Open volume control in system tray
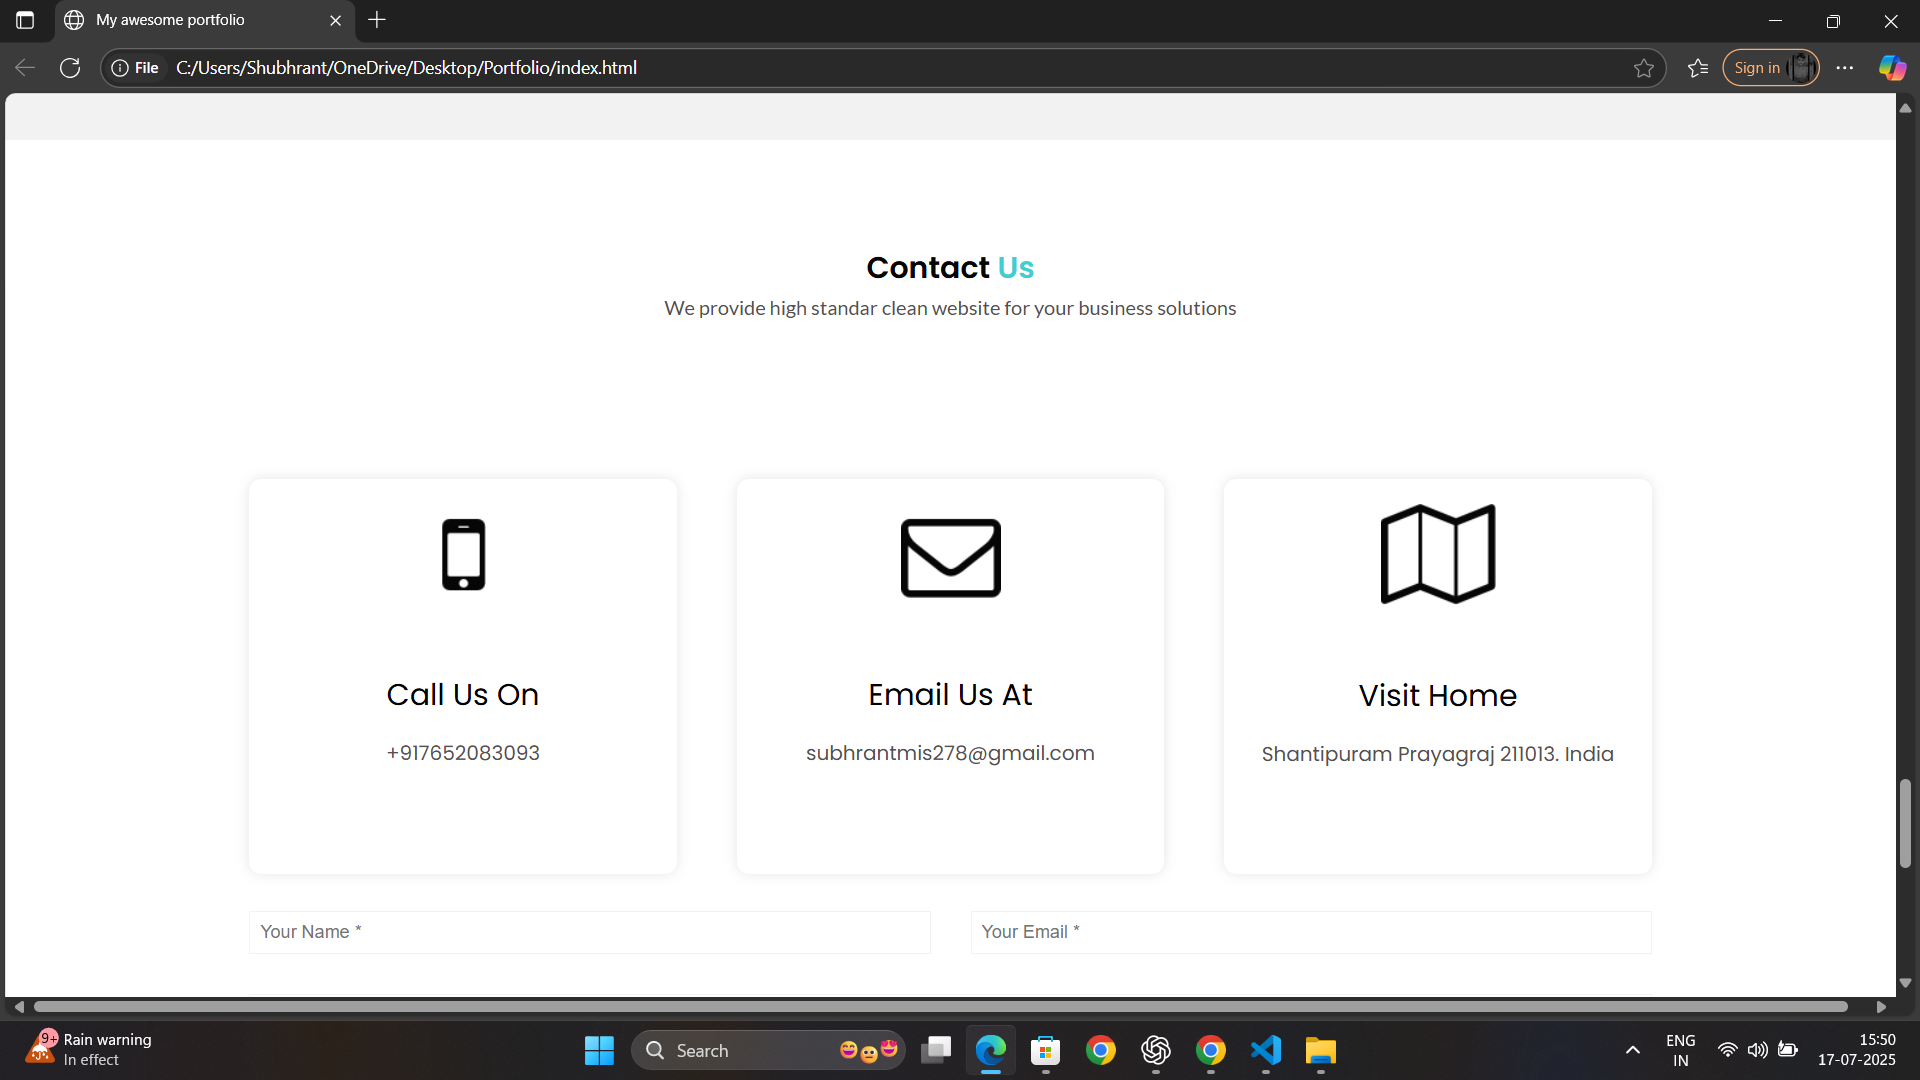 click(x=1757, y=1050)
